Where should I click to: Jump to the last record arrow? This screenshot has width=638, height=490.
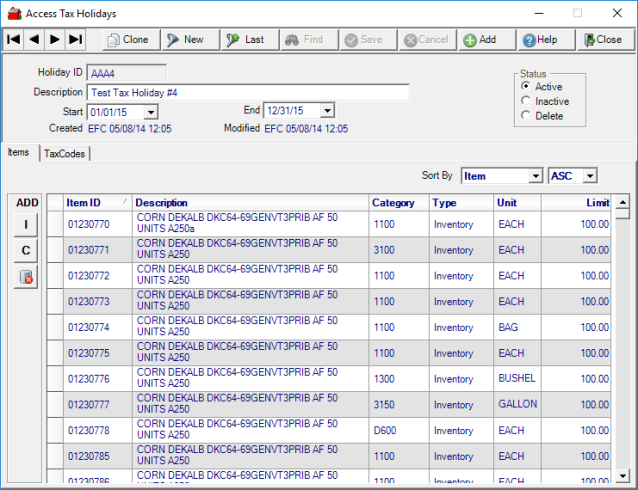point(76,39)
